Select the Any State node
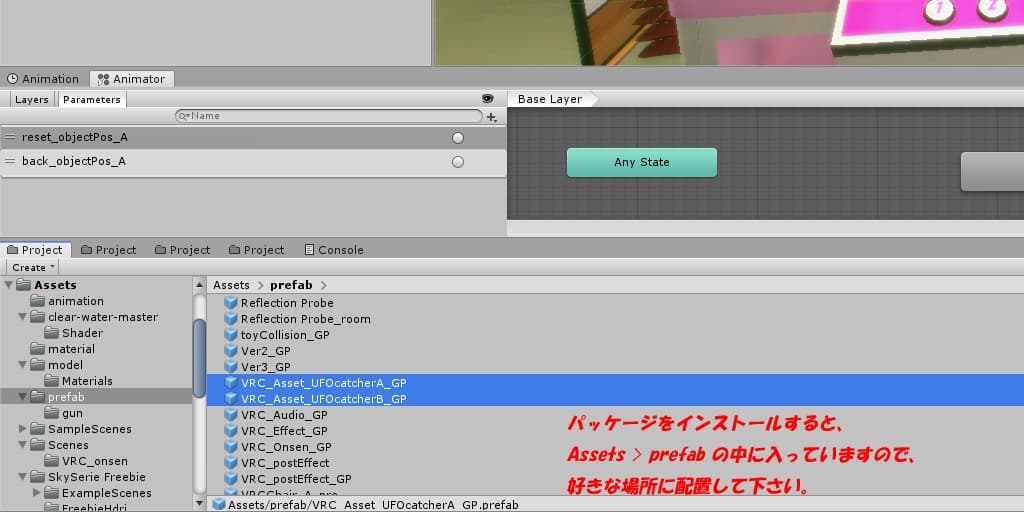The image size is (1024, 512). (641, 163)
